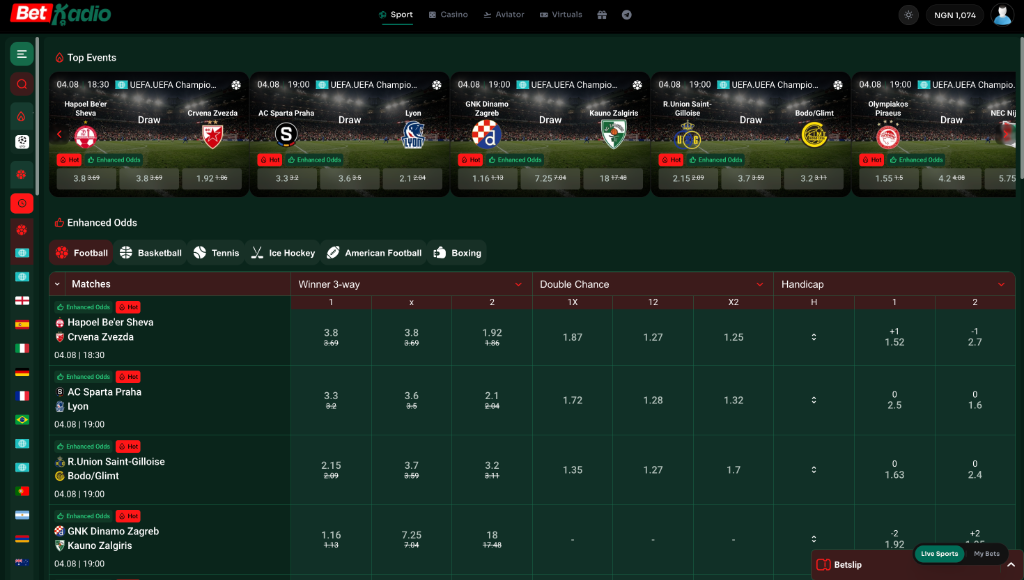
Task: Select the Basketball enhanced odds tab
Action: pos(150,253)
